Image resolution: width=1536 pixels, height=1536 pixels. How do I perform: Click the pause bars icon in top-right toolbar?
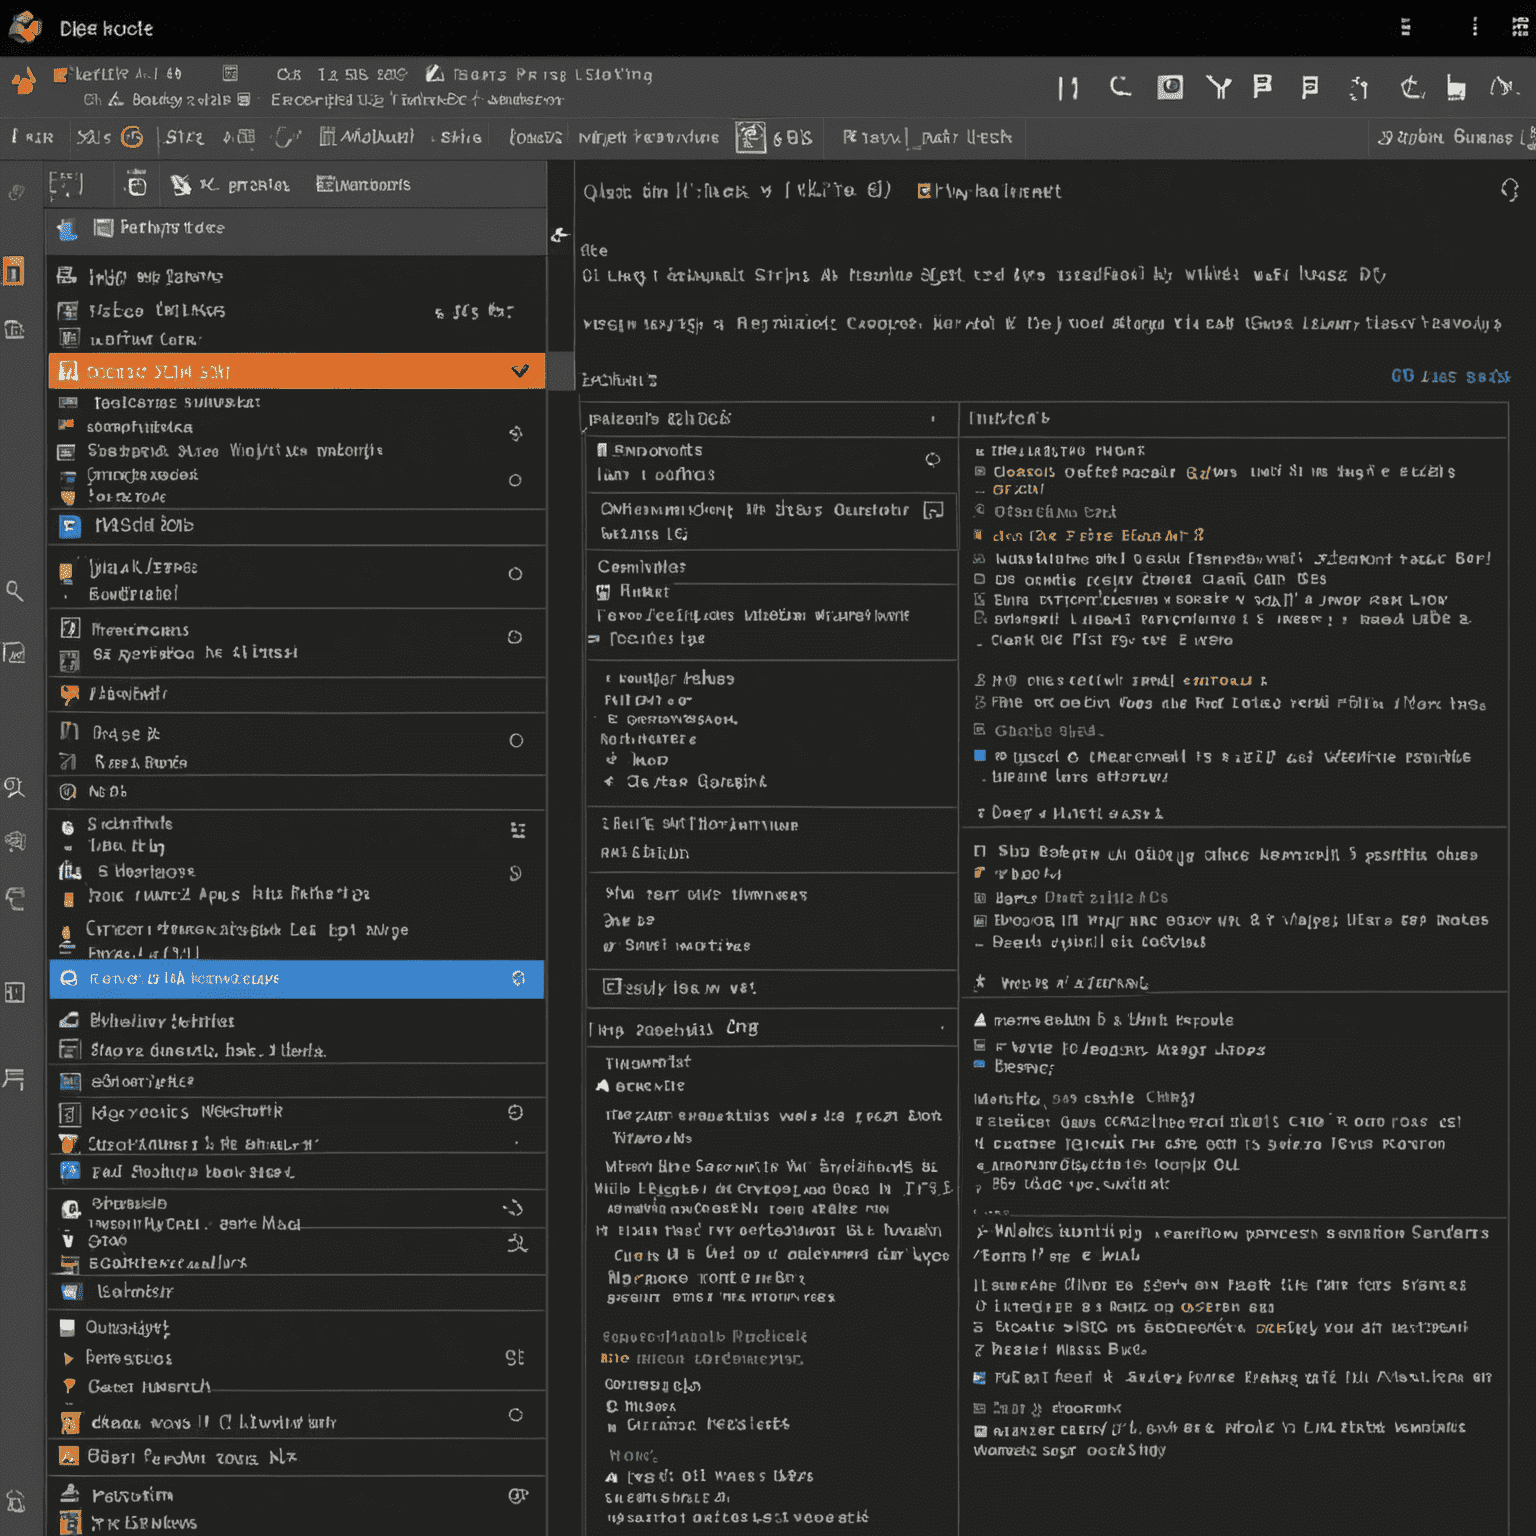coord(1068,89)
